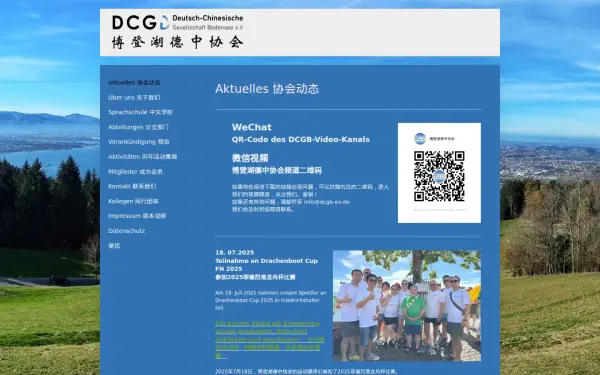Click the QR-Code des DCGB-Video-Kanals subtitle
Screen dimensions: 600x375
(300, 140)
